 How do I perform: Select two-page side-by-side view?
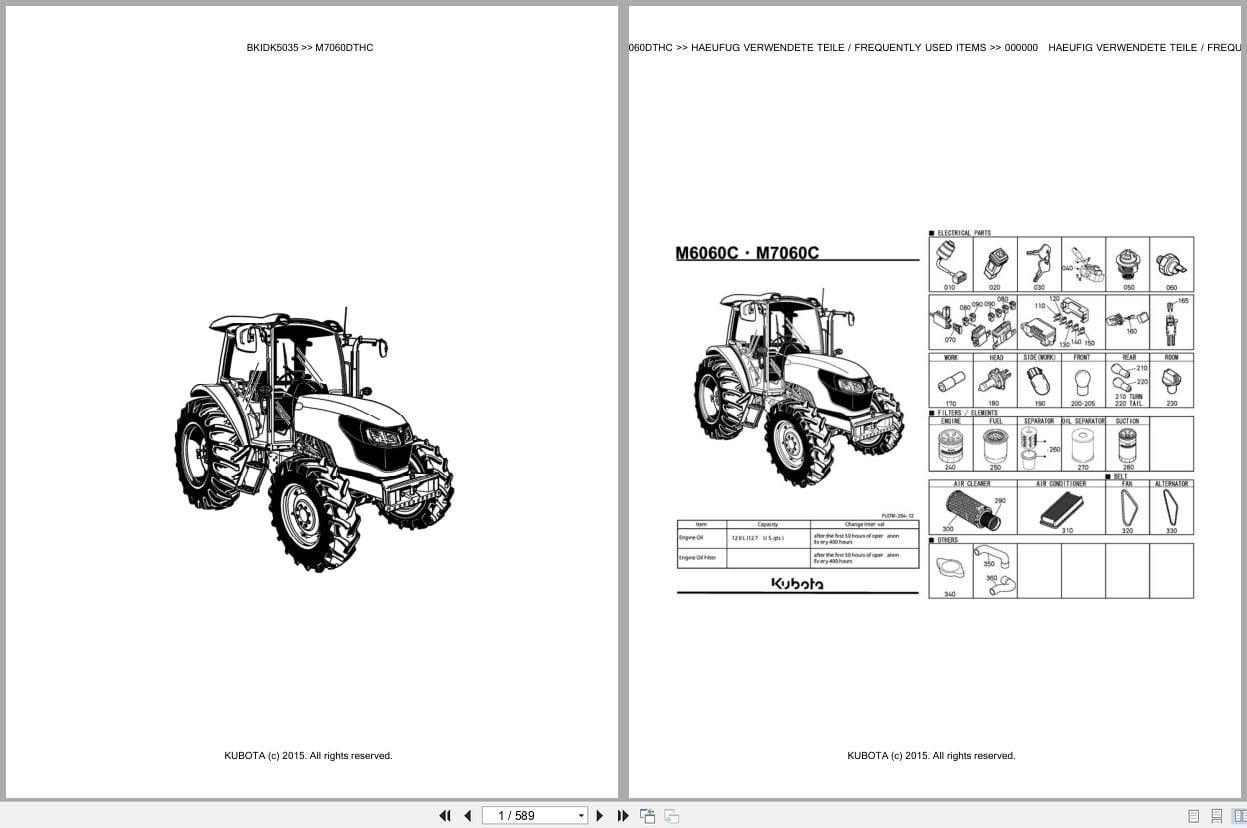pos(1239,816)
